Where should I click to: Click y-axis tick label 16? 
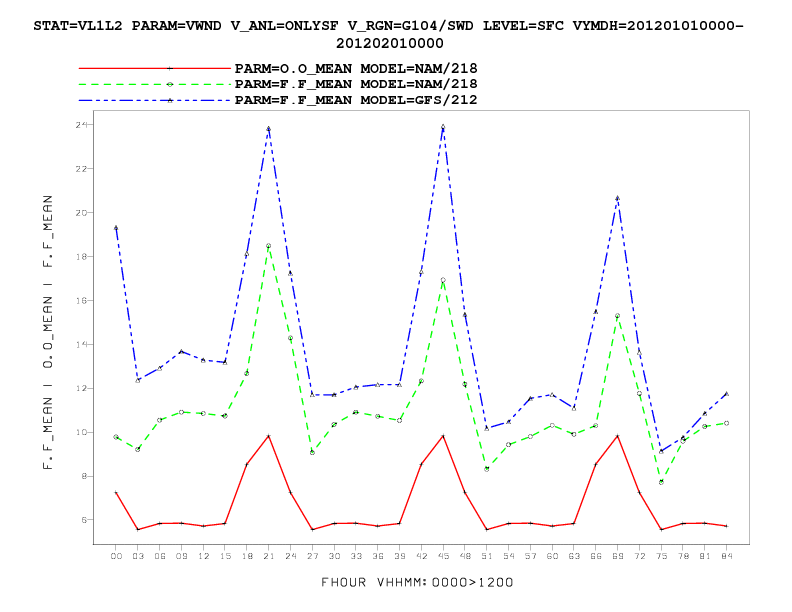[81, 300]
